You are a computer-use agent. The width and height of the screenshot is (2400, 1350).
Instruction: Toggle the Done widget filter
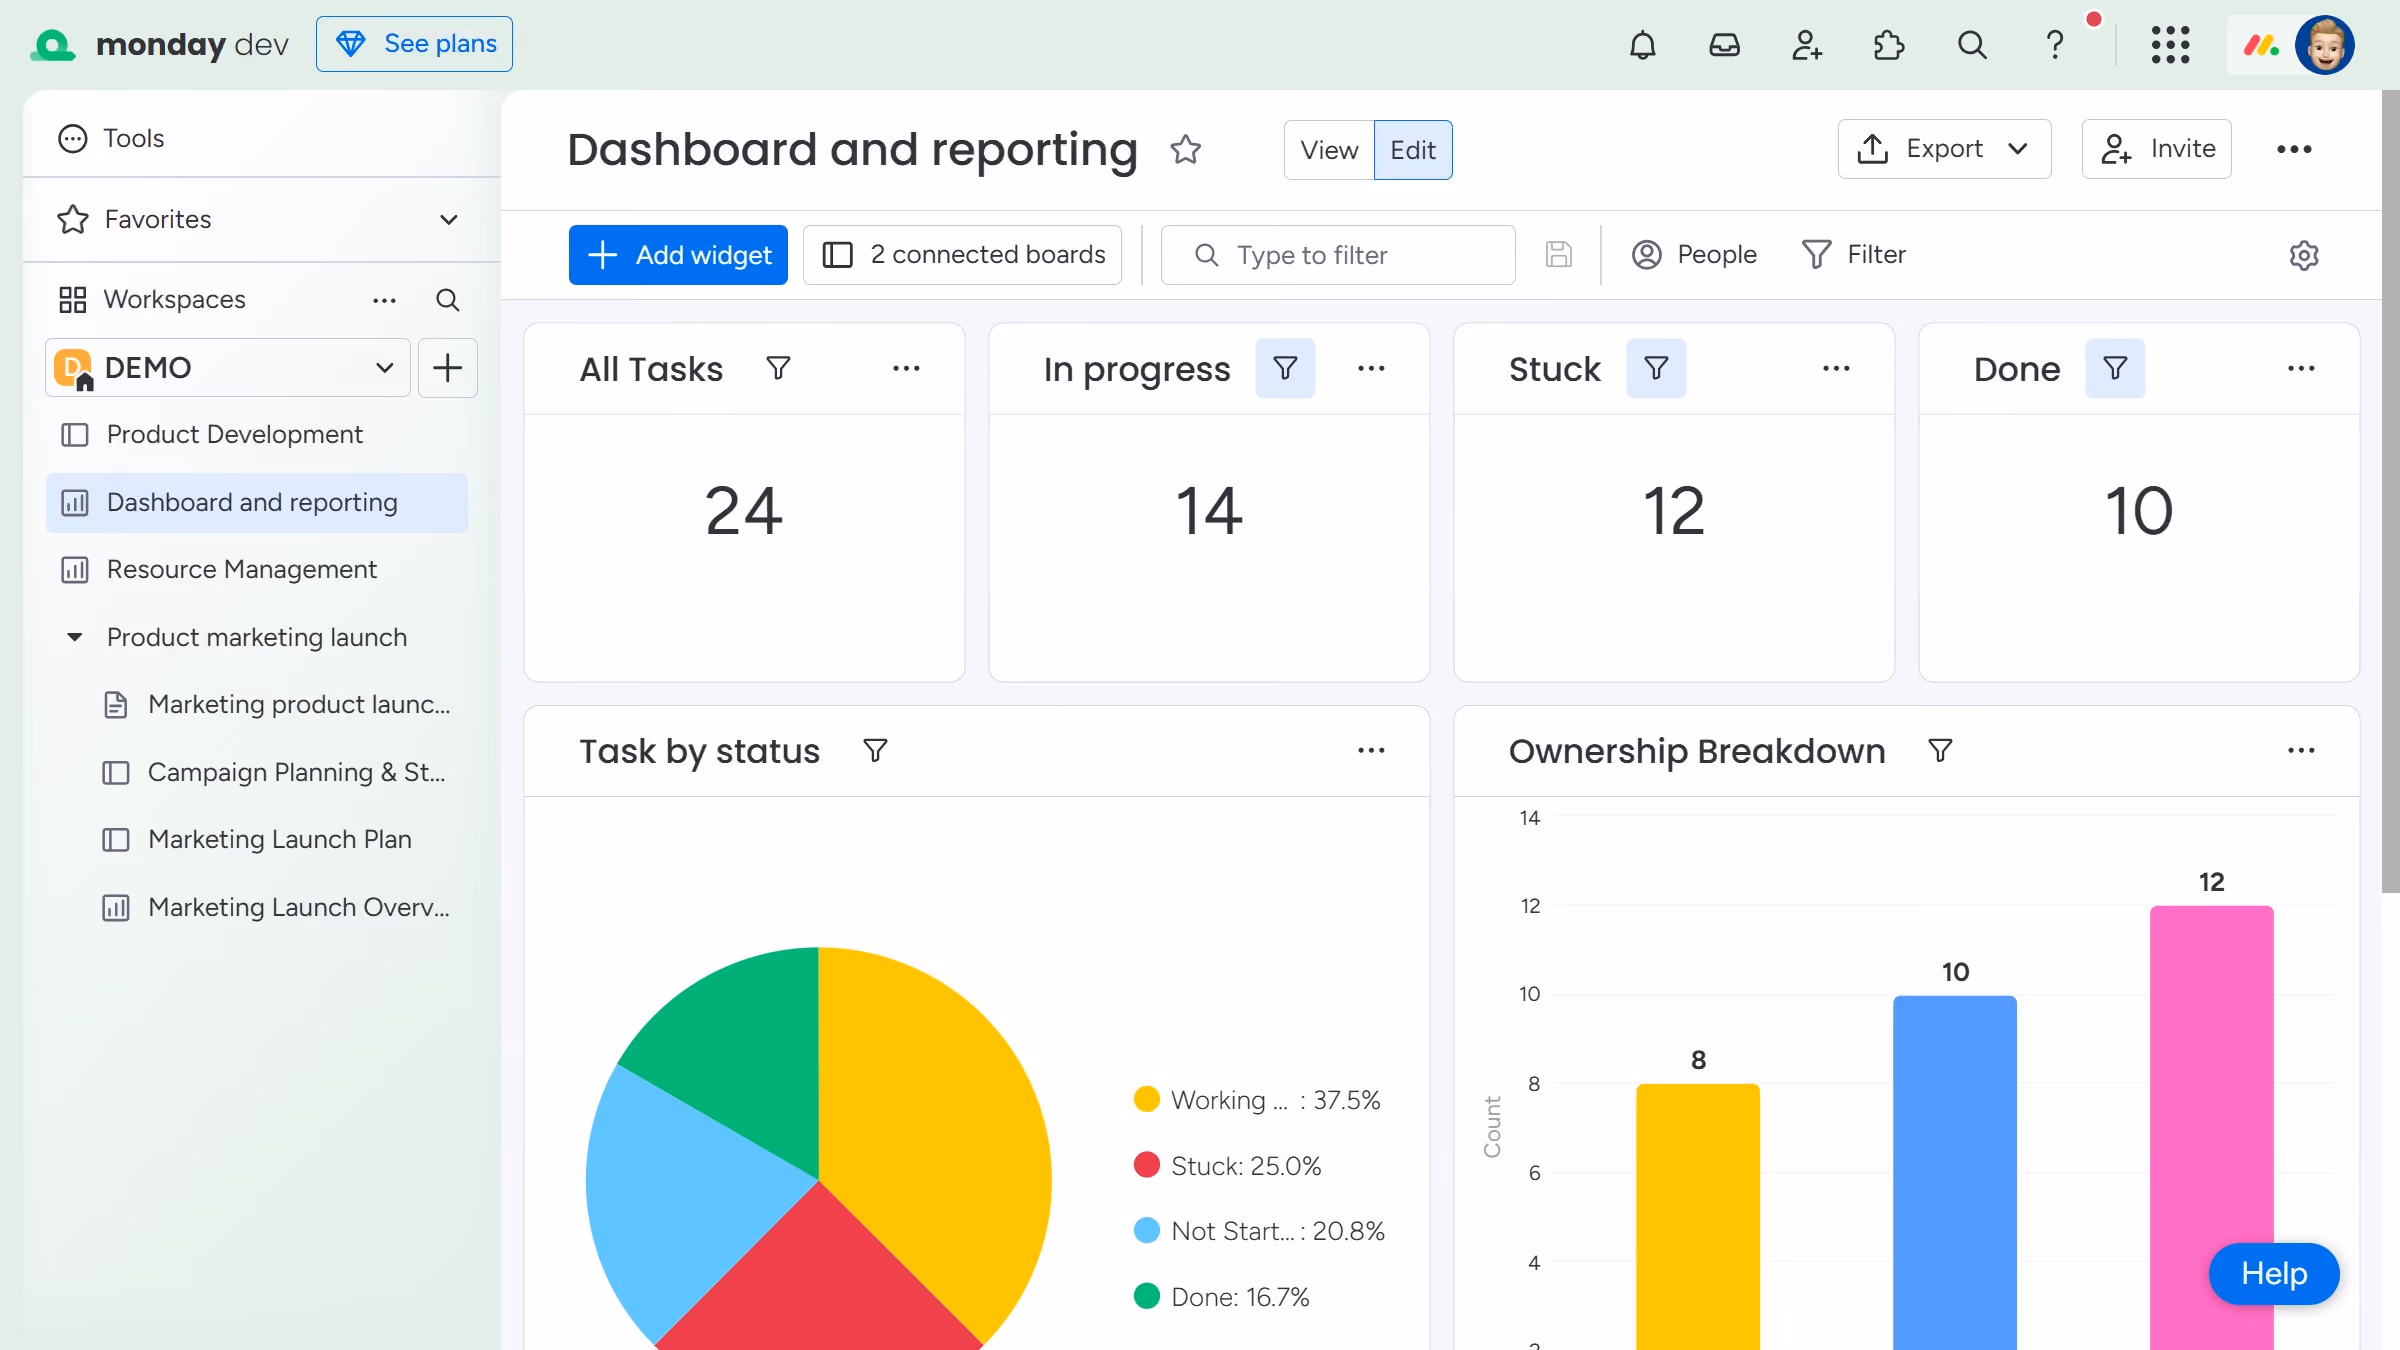point(2115,369)
